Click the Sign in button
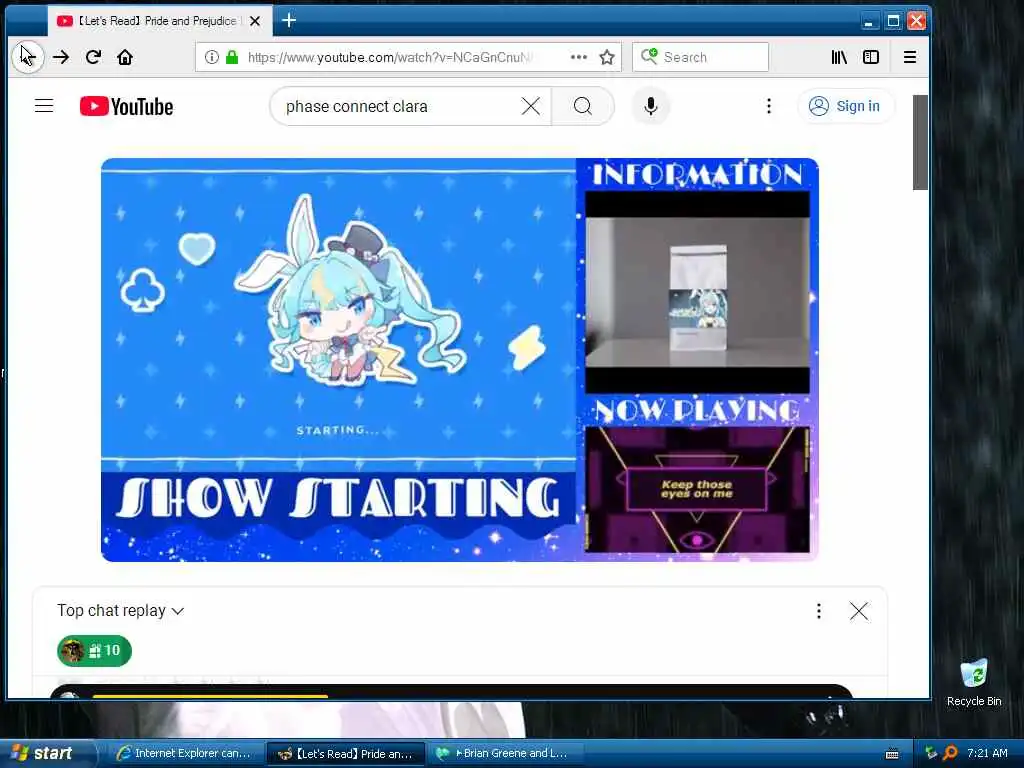The image size is (1024, 768). point(845,106)
